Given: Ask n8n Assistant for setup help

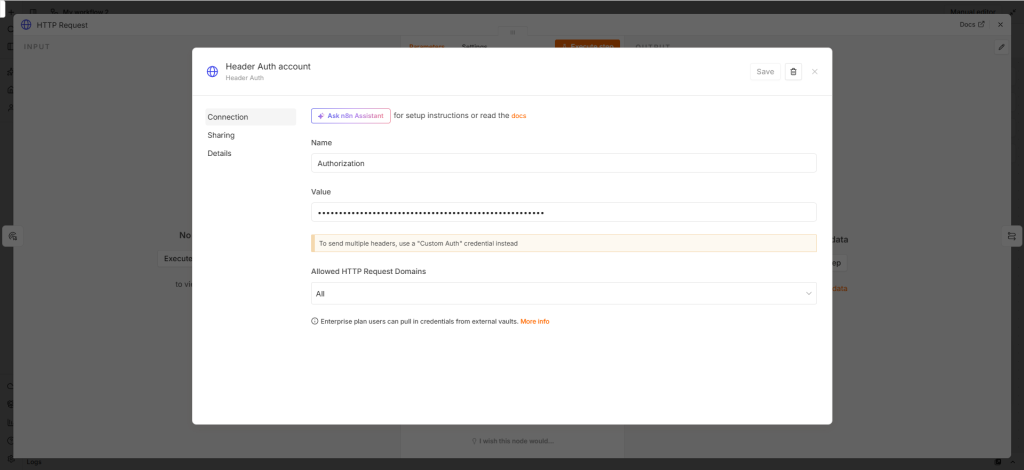Looking at the screenshot, I should [351, 116].
